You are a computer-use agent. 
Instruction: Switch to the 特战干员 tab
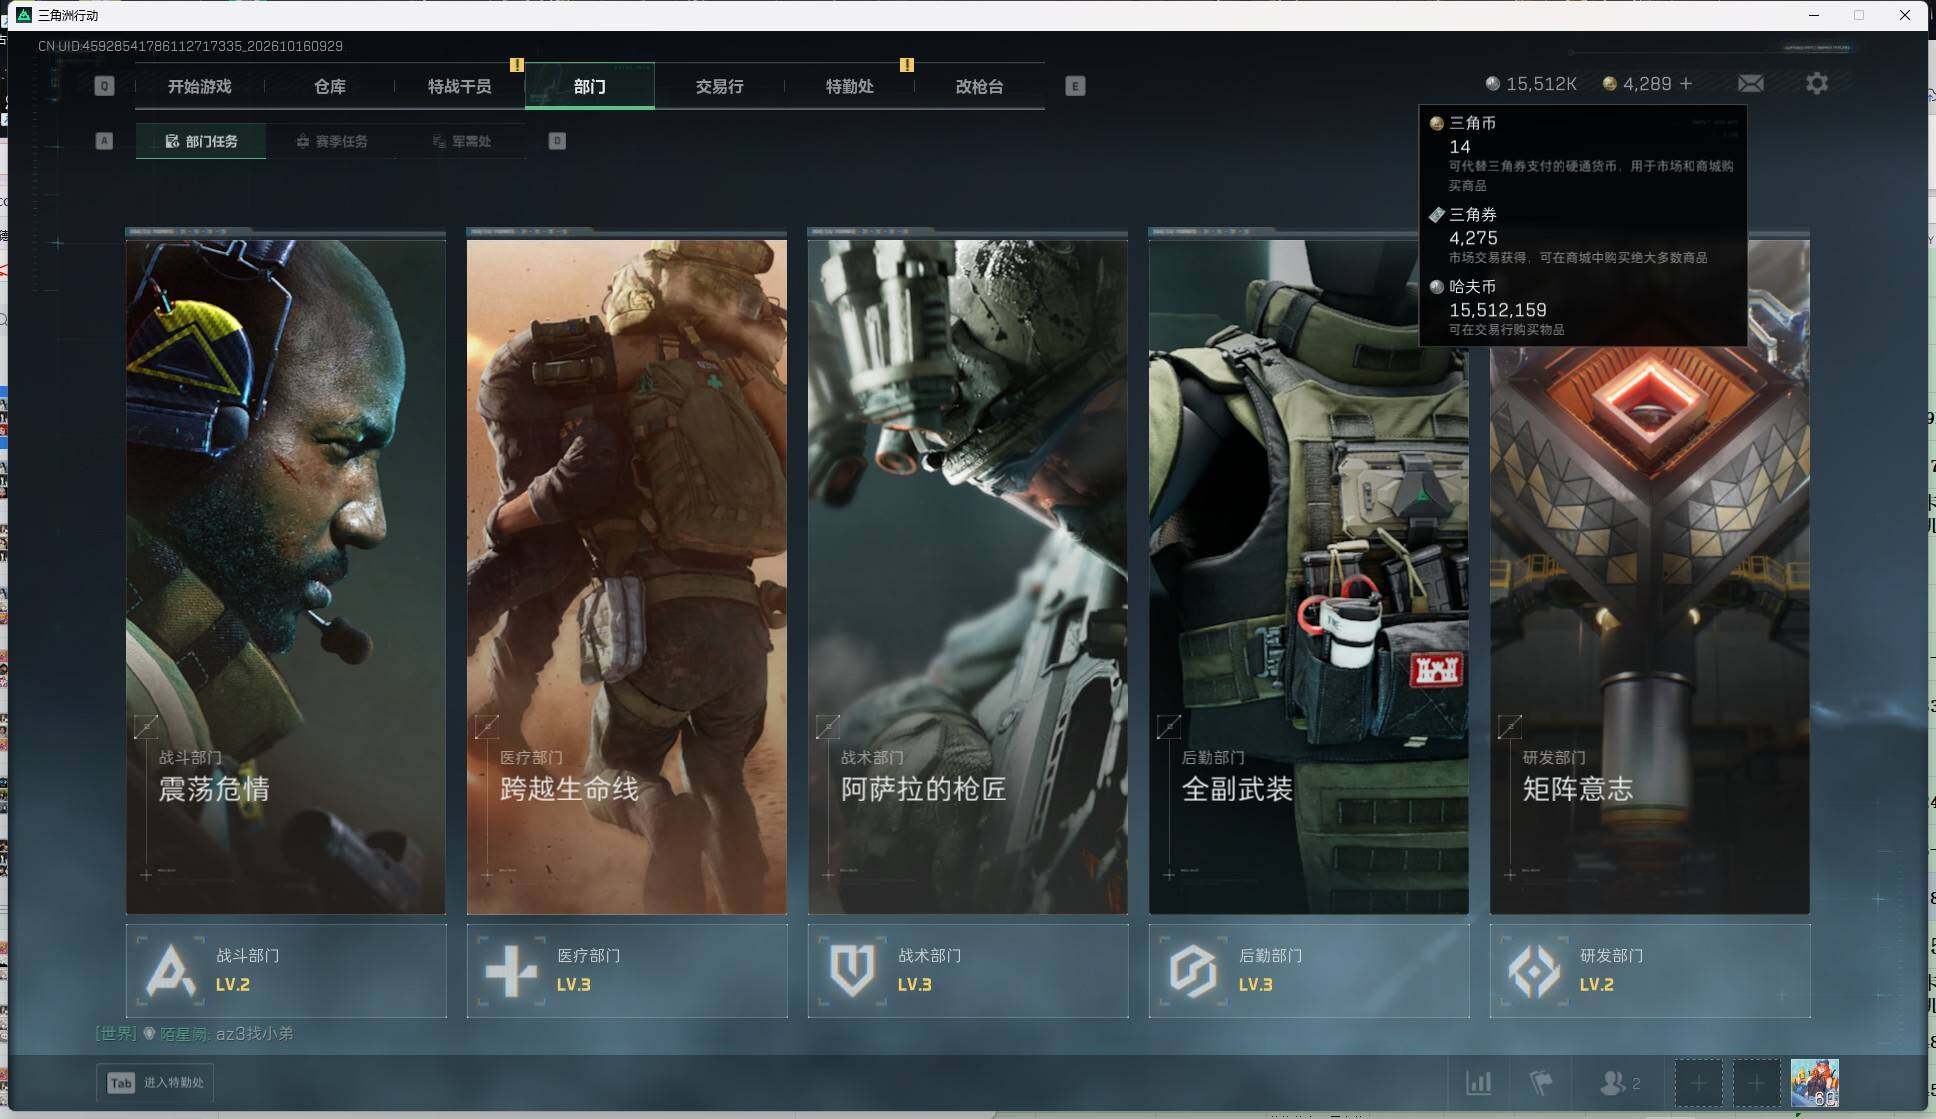click(460, 86)
